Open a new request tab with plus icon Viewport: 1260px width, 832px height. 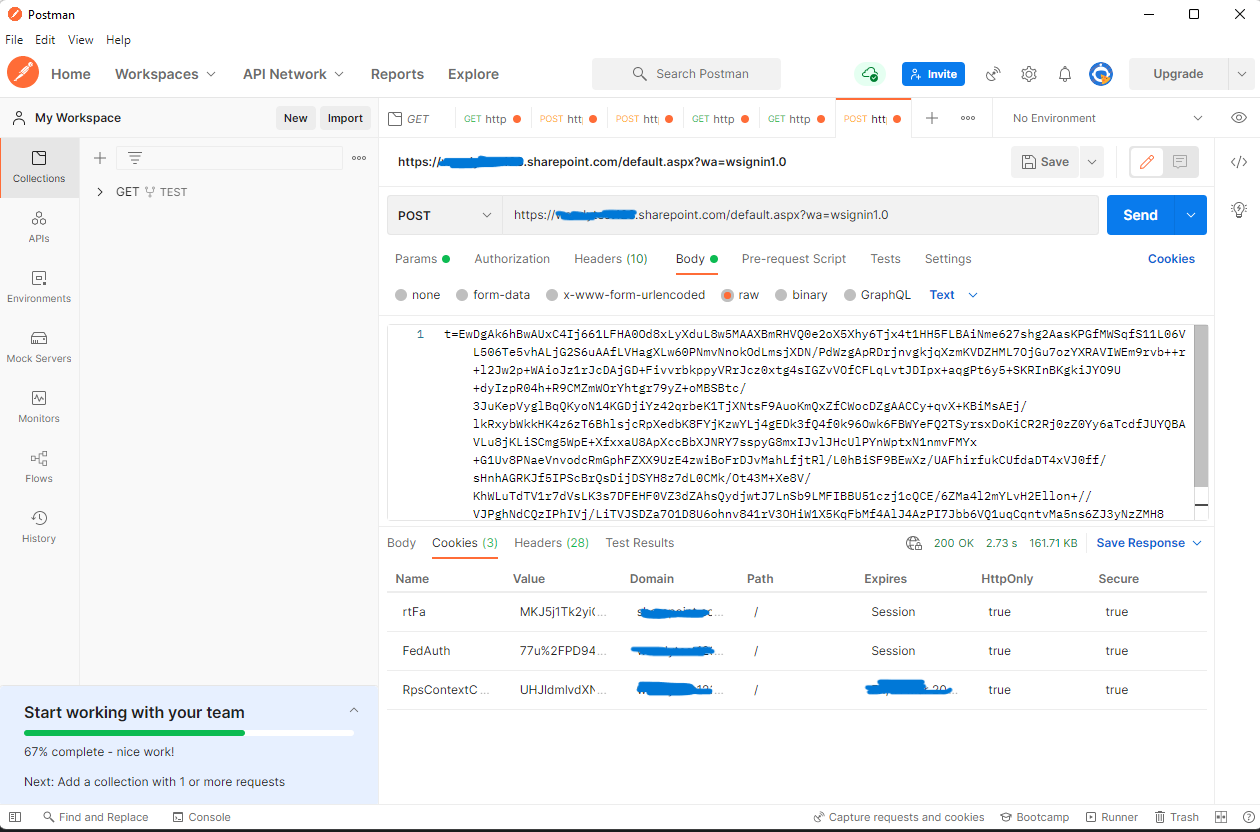pyautogui.click(x=932, y=118)
